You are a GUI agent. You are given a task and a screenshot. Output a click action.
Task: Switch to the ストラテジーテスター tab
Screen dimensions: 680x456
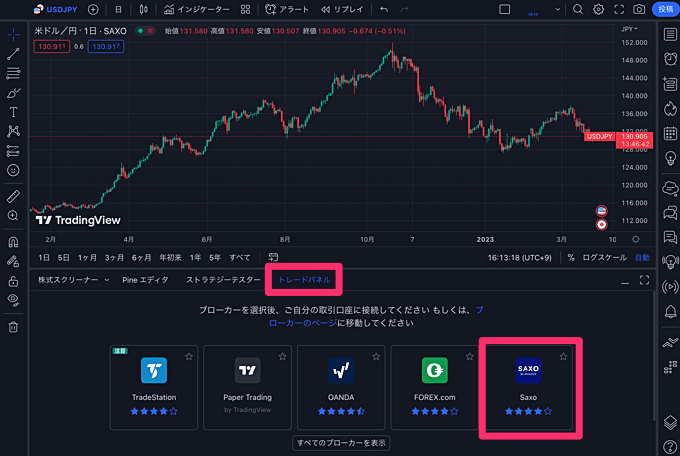(x=223, y=280)
